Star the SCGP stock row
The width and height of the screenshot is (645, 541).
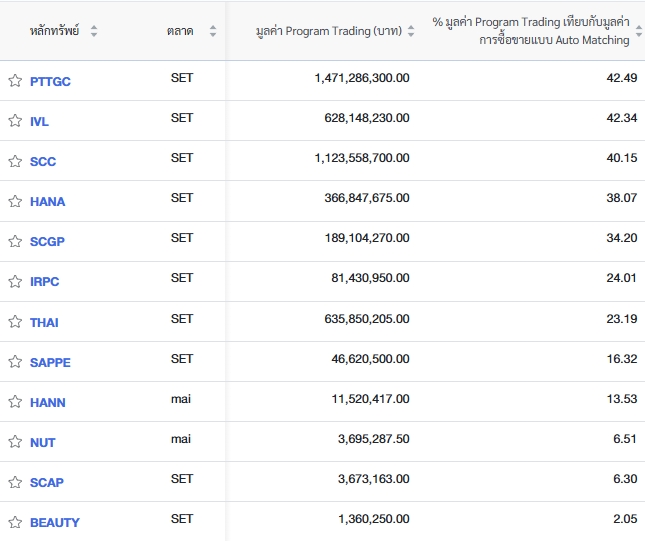coord(15,241)
